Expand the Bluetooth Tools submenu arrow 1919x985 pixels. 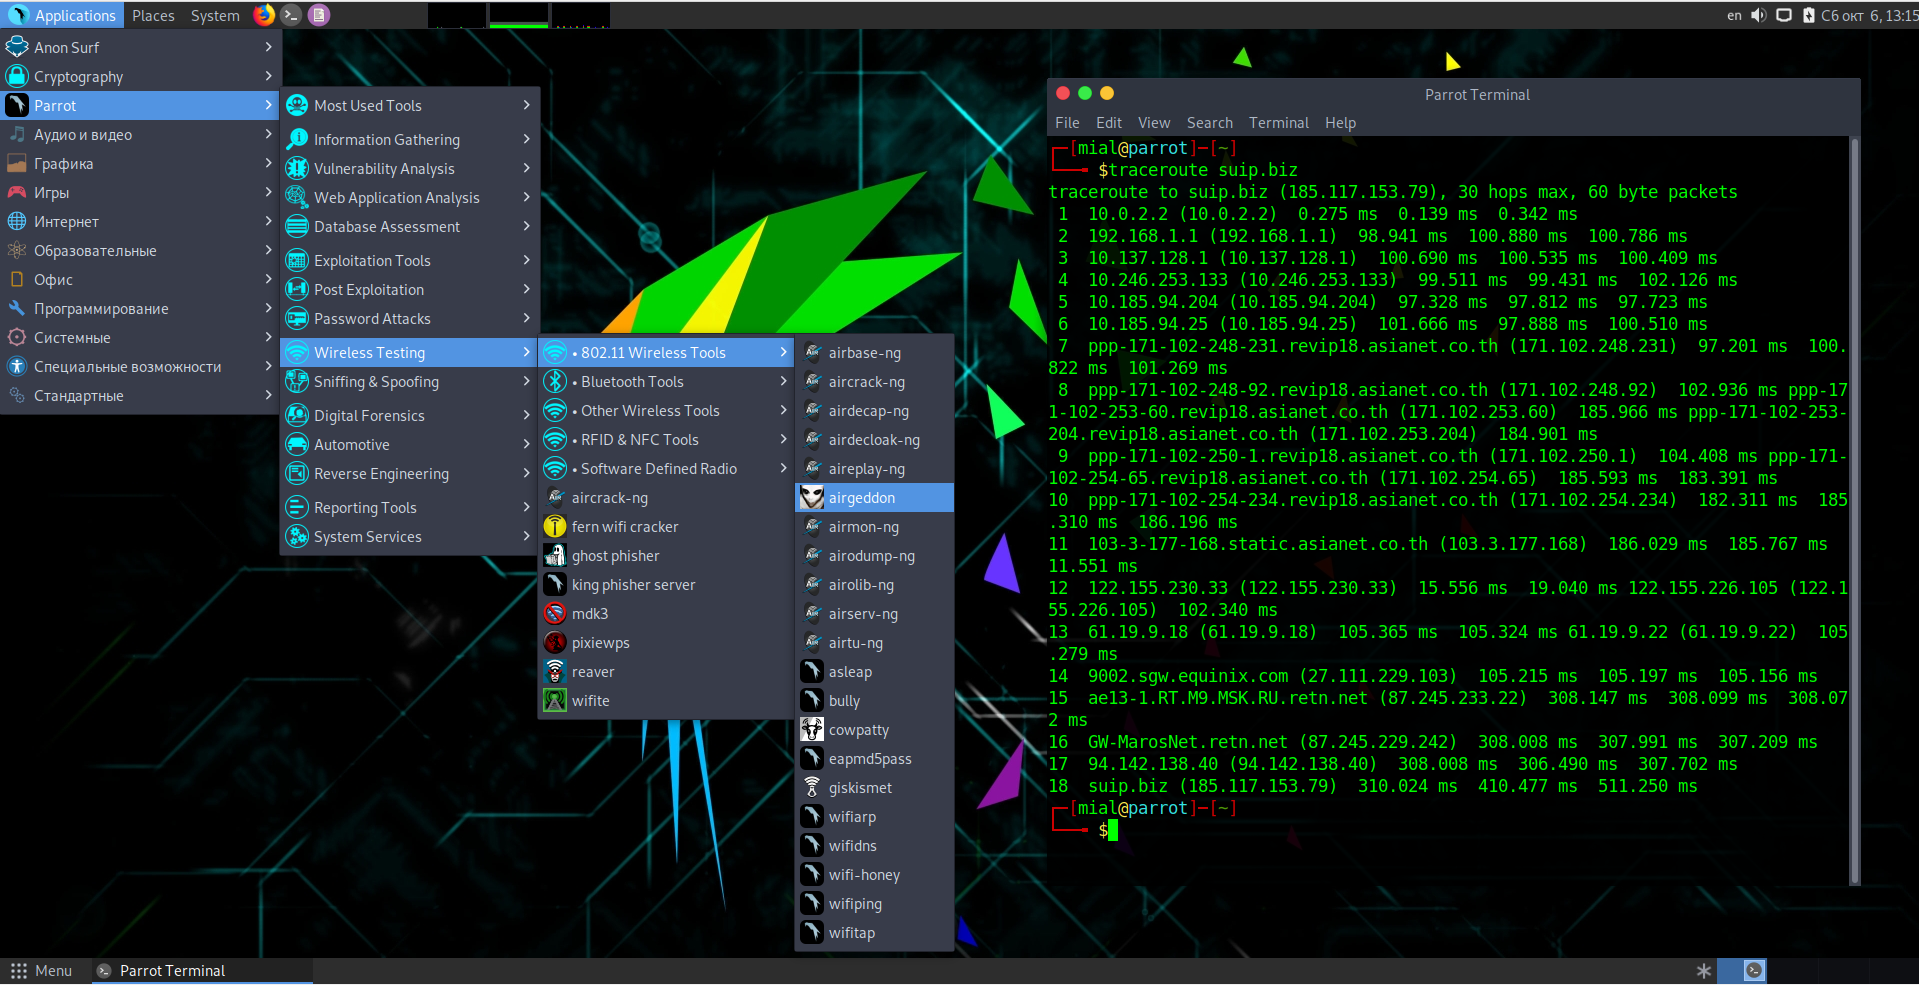783,382
